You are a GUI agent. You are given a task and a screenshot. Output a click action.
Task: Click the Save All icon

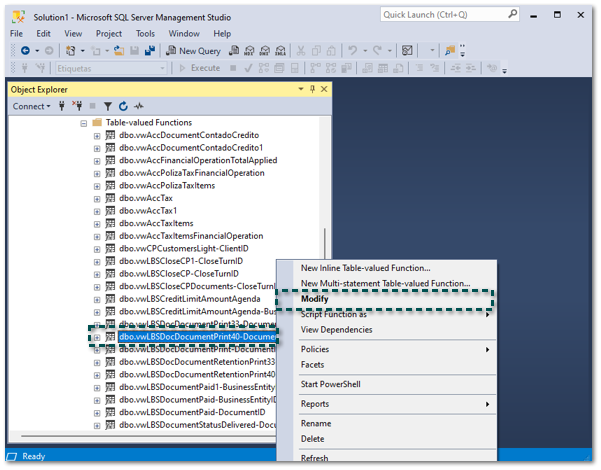click(149, 51)
